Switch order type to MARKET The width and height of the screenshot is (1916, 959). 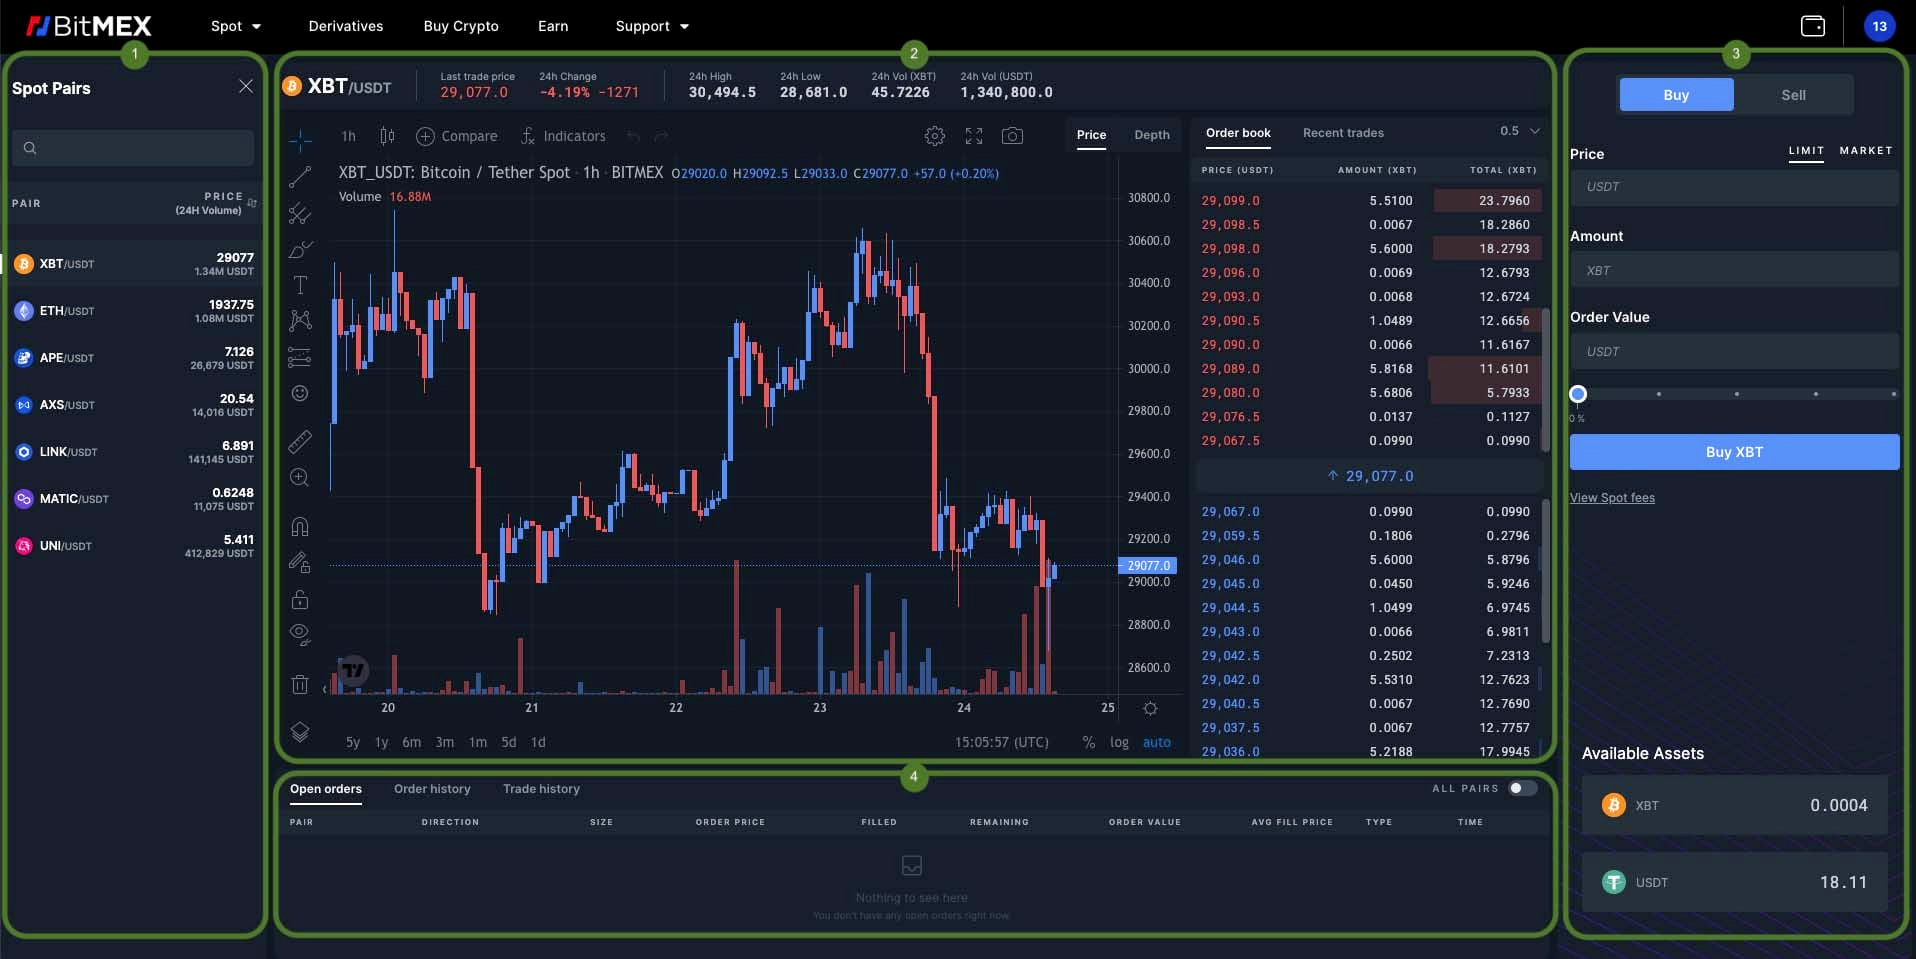[x=1866, y=150]
